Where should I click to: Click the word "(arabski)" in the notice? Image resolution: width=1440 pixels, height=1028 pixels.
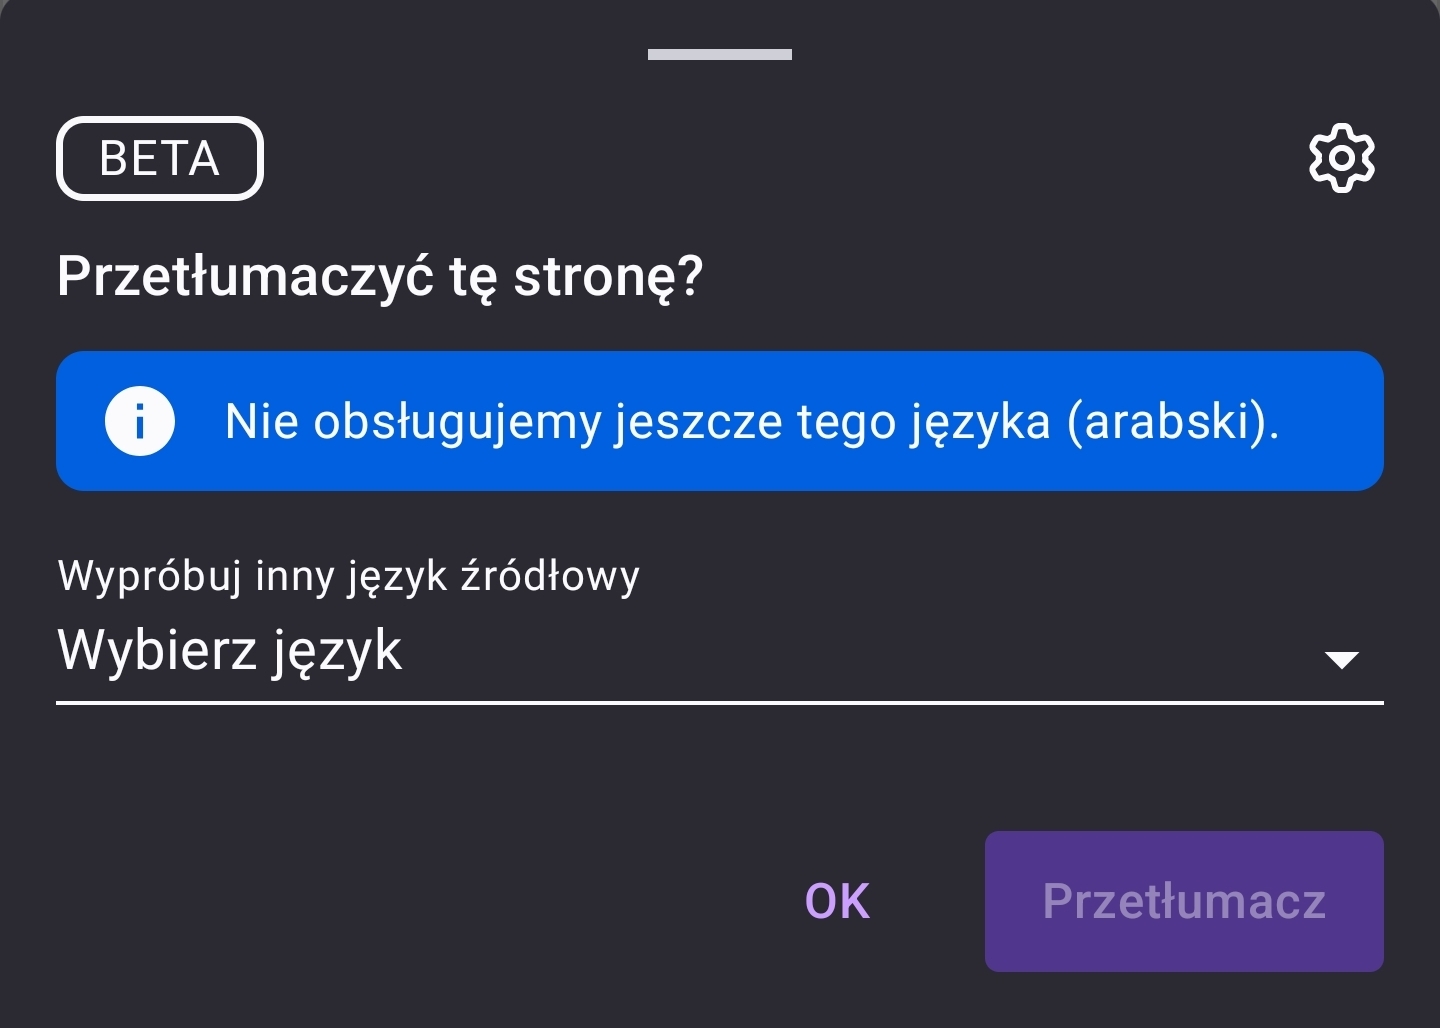pos(1172,421)
